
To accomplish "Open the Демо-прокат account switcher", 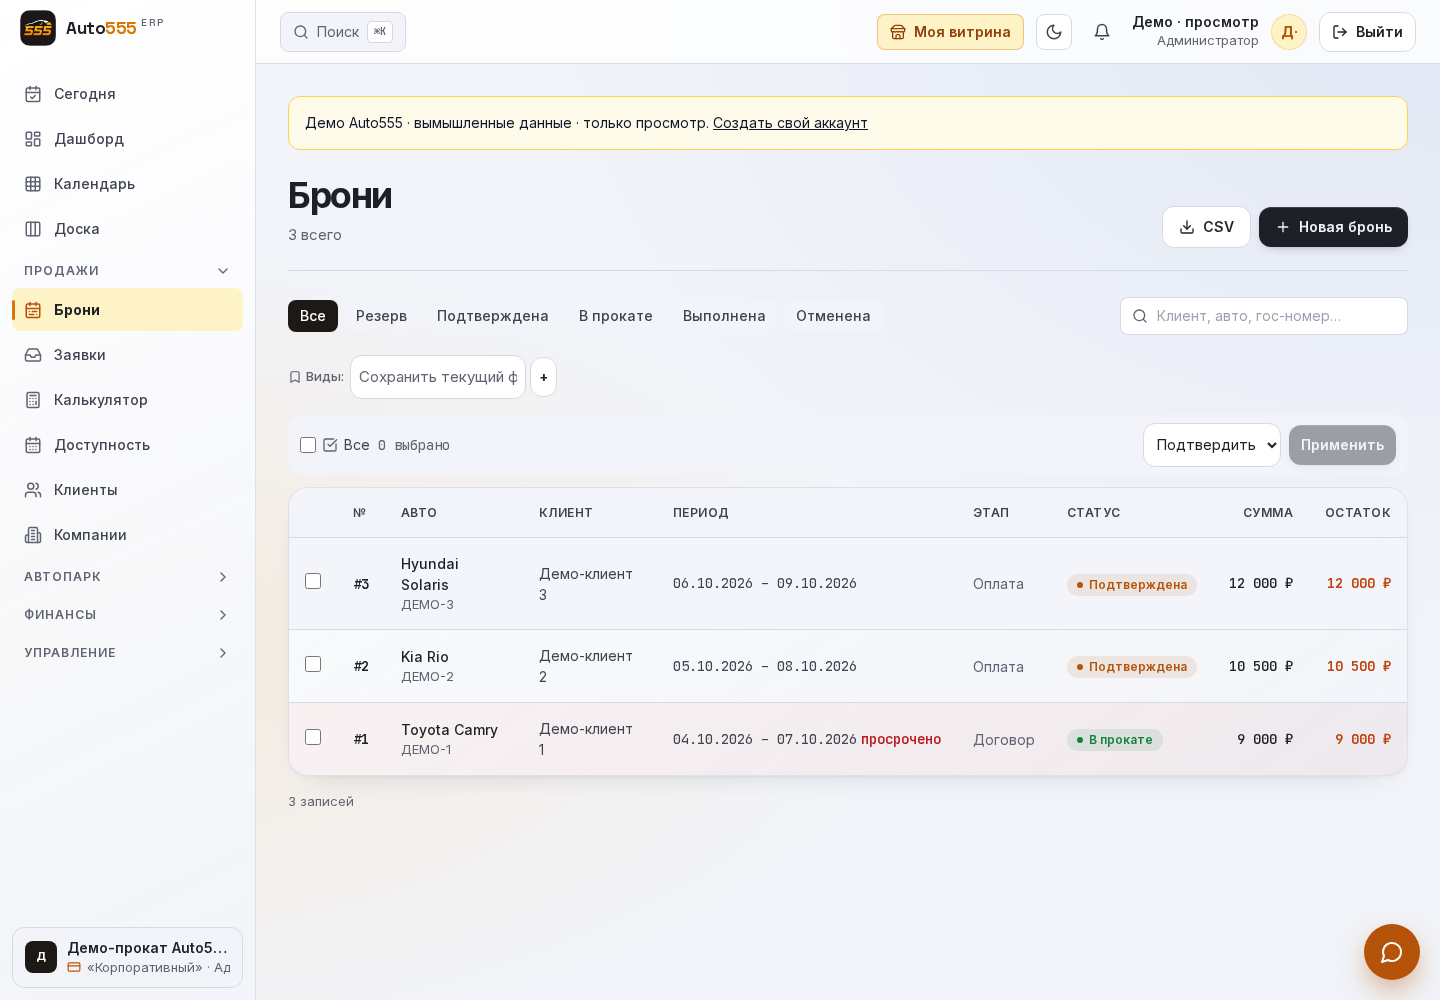I will coord(127,957).
